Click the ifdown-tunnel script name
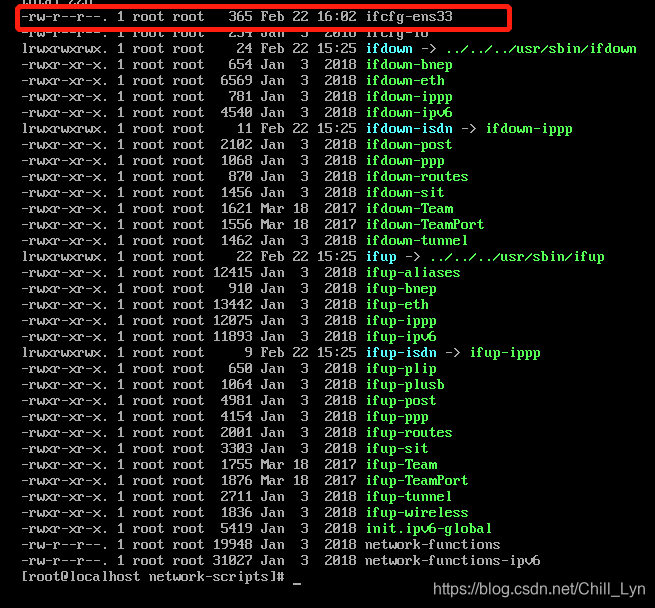655x608 pixels. 417,241
